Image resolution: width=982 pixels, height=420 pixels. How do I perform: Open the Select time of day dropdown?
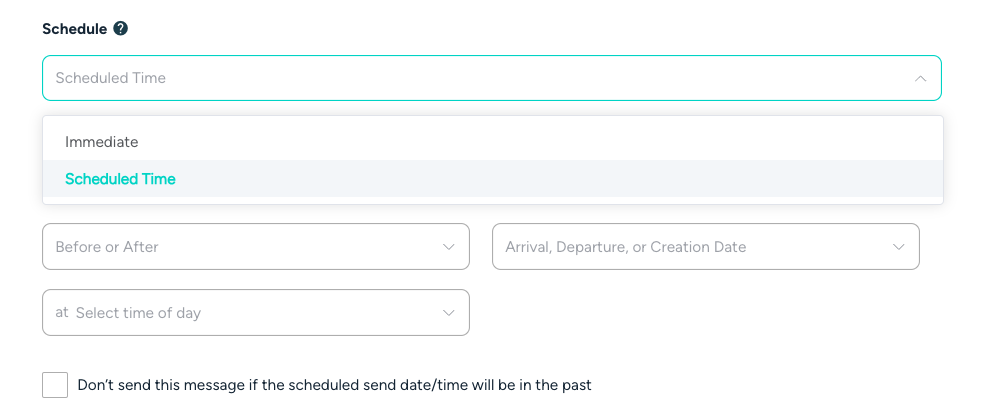point(255,313)
